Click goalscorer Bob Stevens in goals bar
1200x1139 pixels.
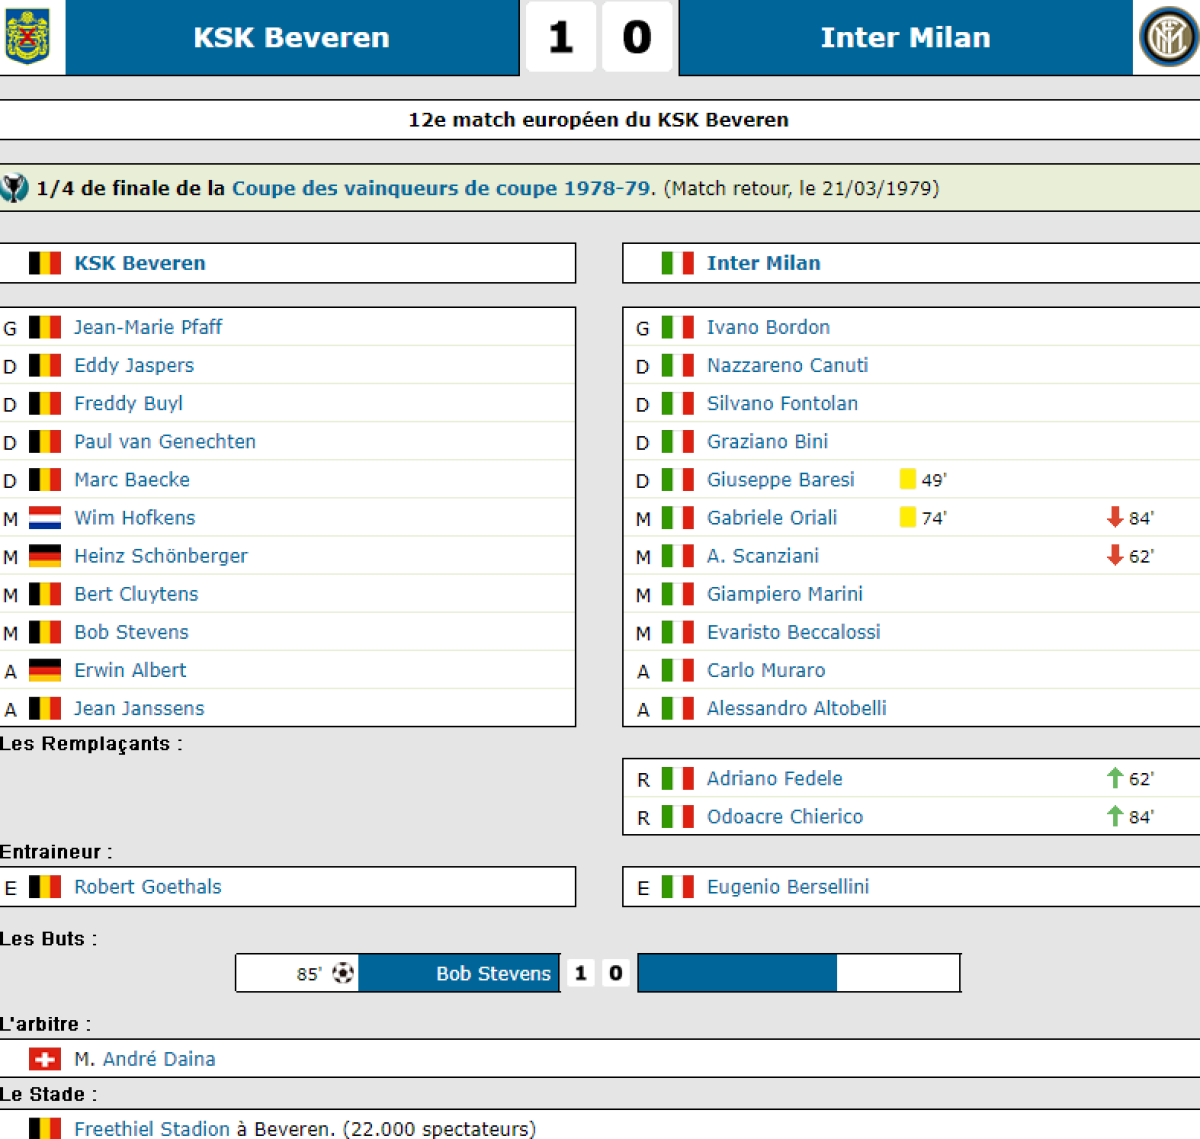pos(493,973)
